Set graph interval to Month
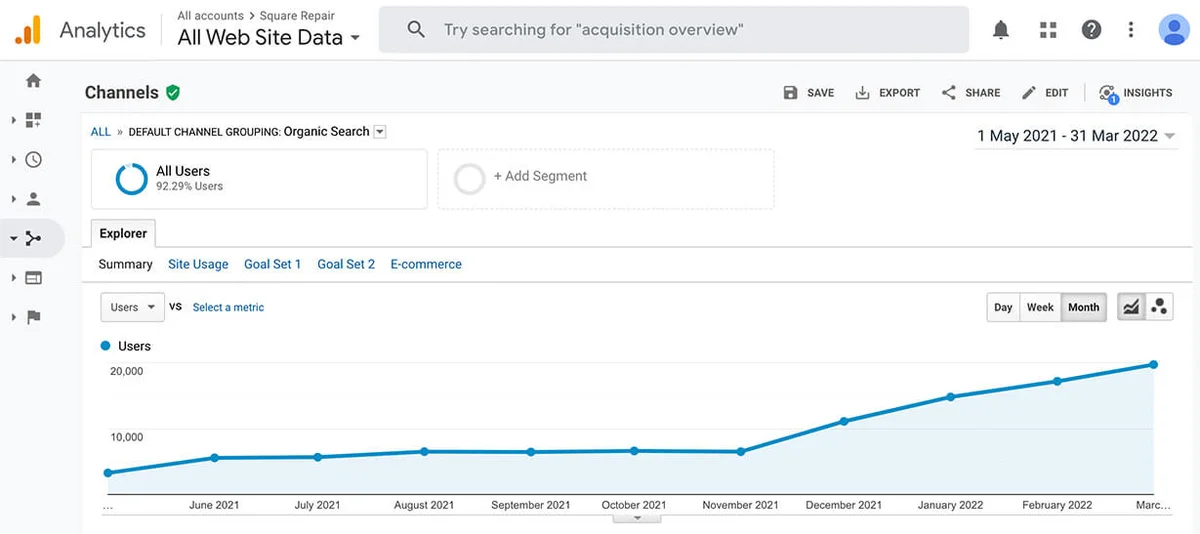Viewport: 1200px width, 534px height. 1083,307
